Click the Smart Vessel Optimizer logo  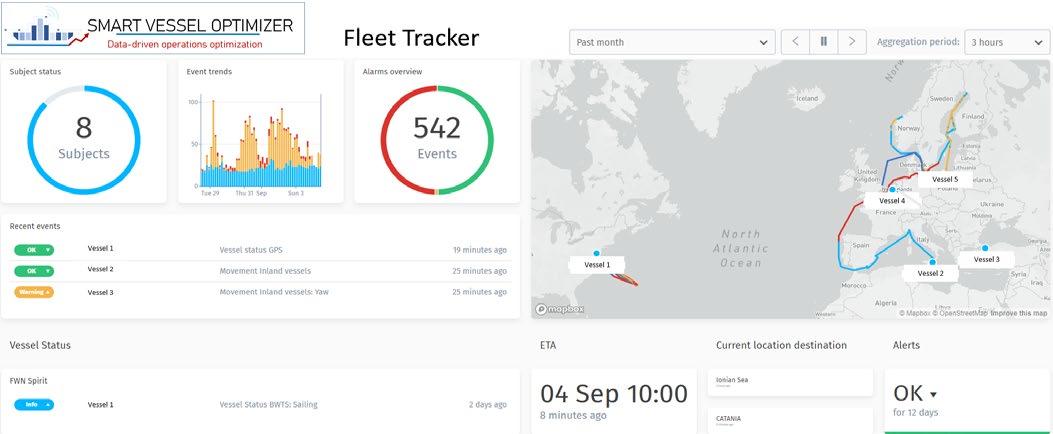pyautogui.click(x=154, y=29)
